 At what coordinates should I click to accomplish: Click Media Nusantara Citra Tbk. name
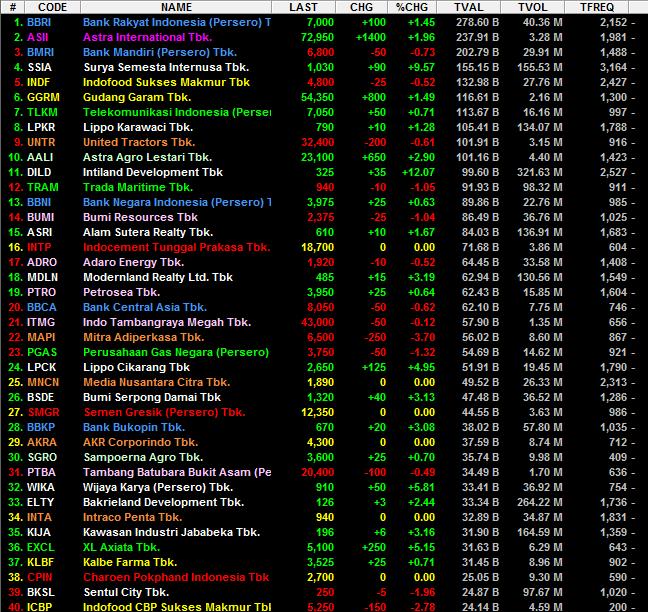coord(157,382)
